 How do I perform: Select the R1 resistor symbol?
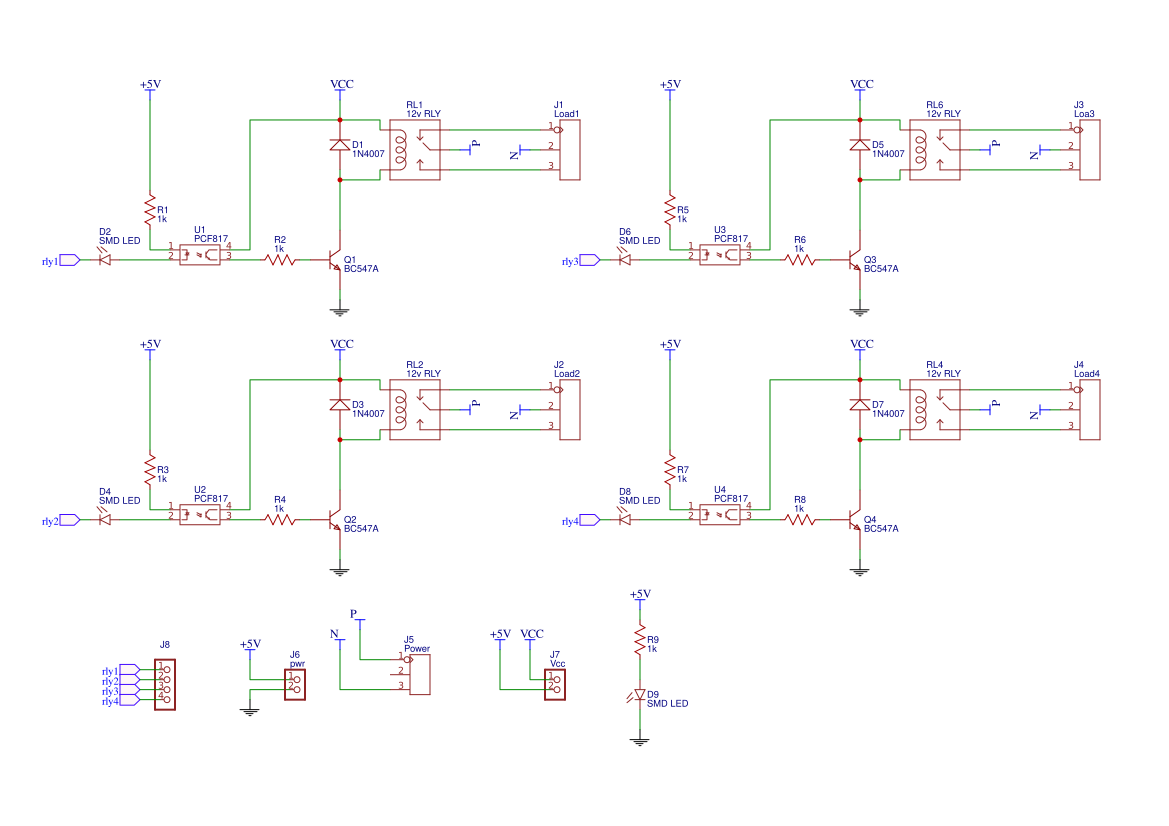point(150,209)
